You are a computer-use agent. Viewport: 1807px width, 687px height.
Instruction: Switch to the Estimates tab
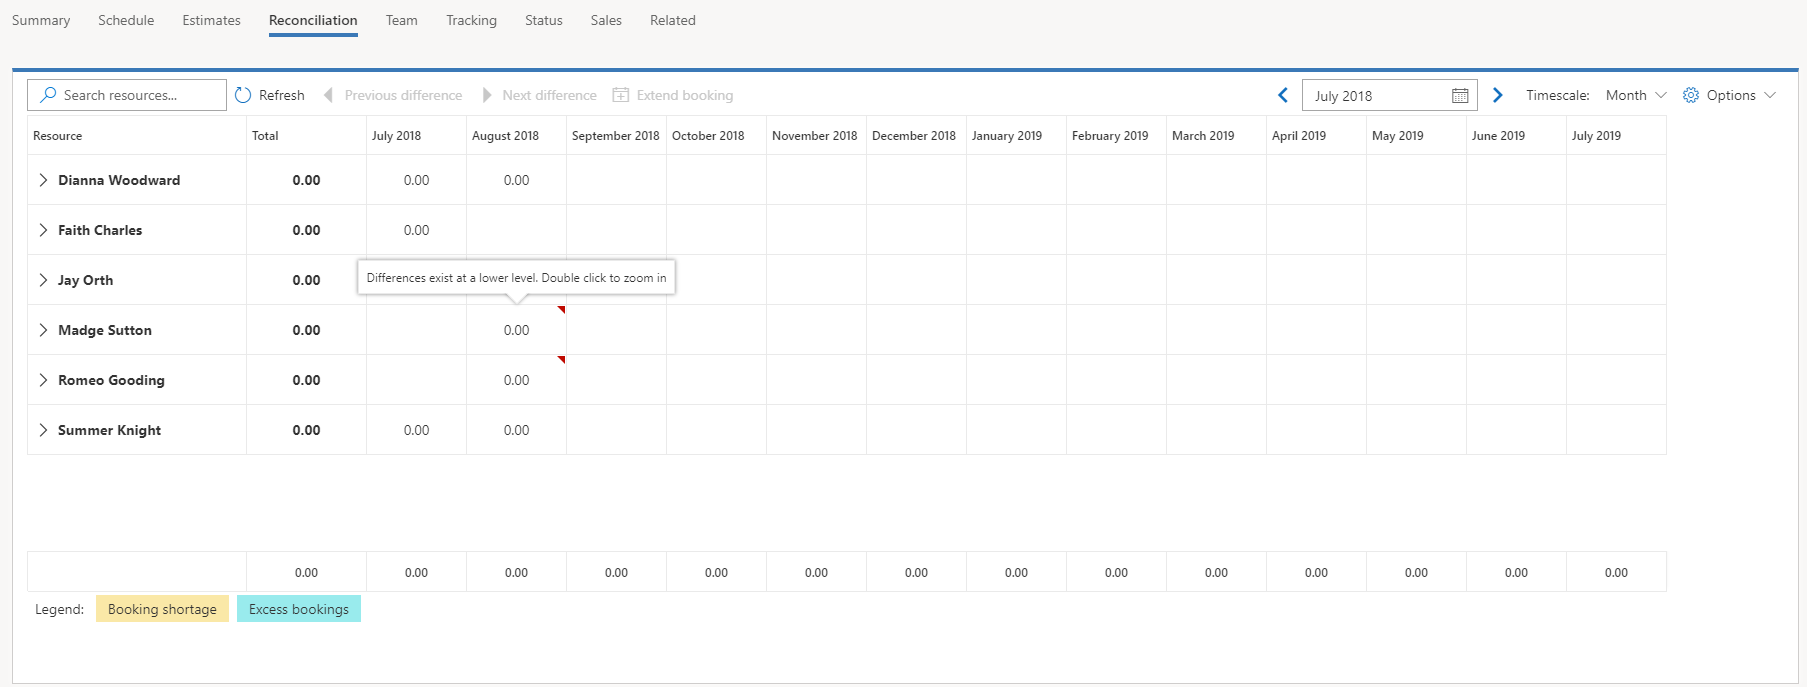[x=211, y=20]
